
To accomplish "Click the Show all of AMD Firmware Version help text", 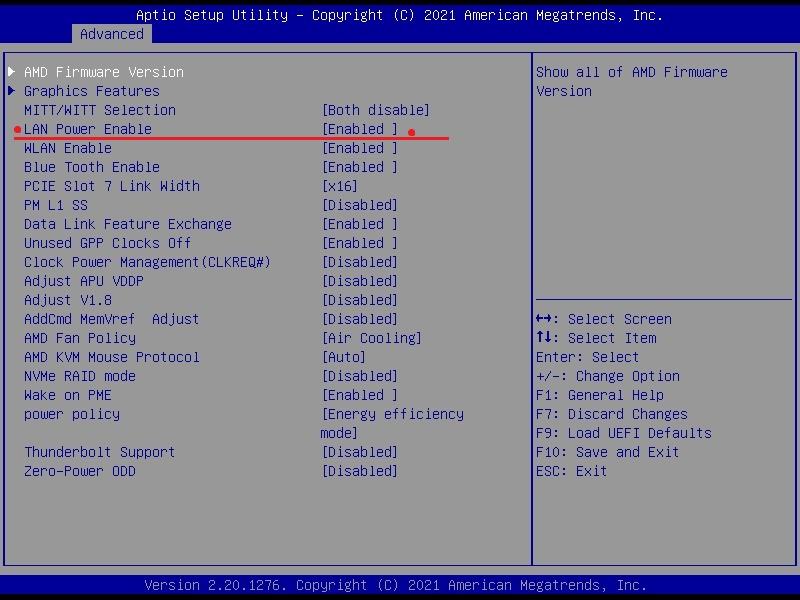I will tap(632, 82).
